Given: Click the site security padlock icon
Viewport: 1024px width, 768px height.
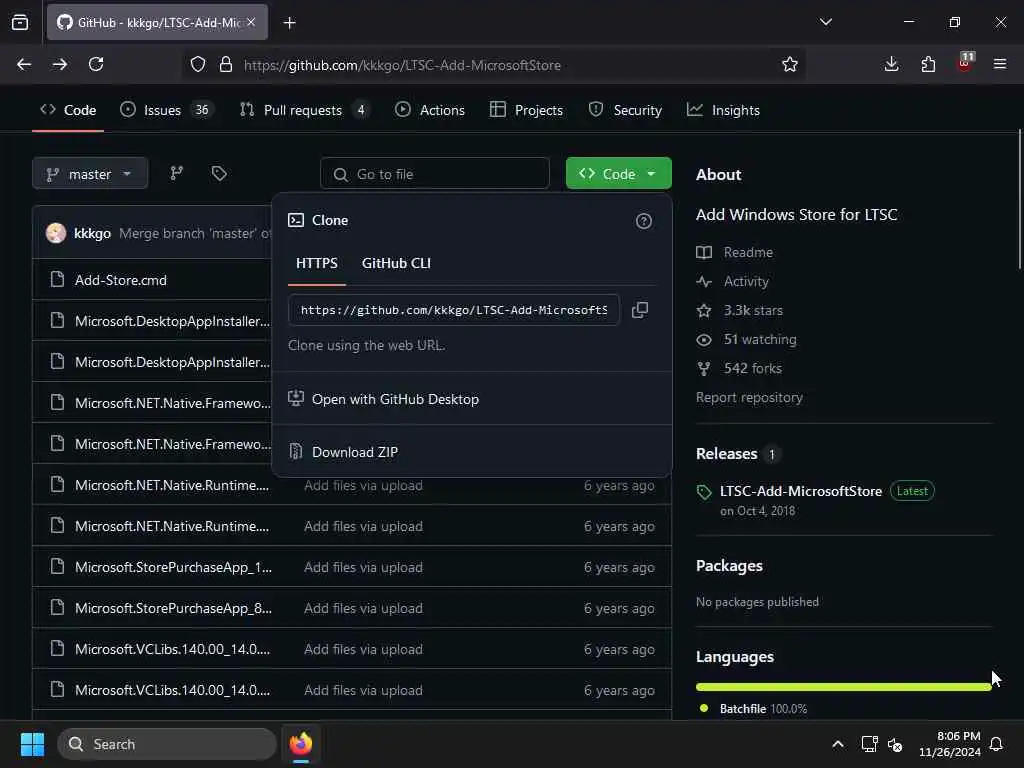Looking at the screenshot, I should click(x=226, y=65).
